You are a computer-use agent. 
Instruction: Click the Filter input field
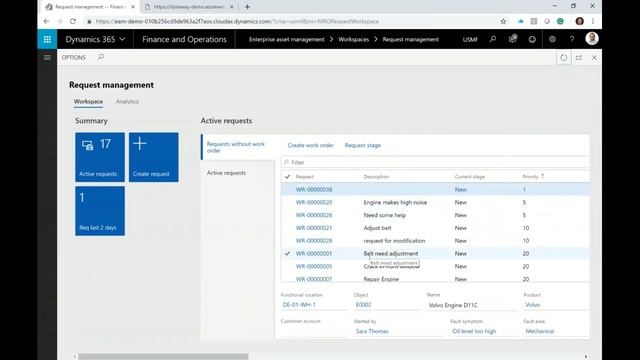point(435,162)
